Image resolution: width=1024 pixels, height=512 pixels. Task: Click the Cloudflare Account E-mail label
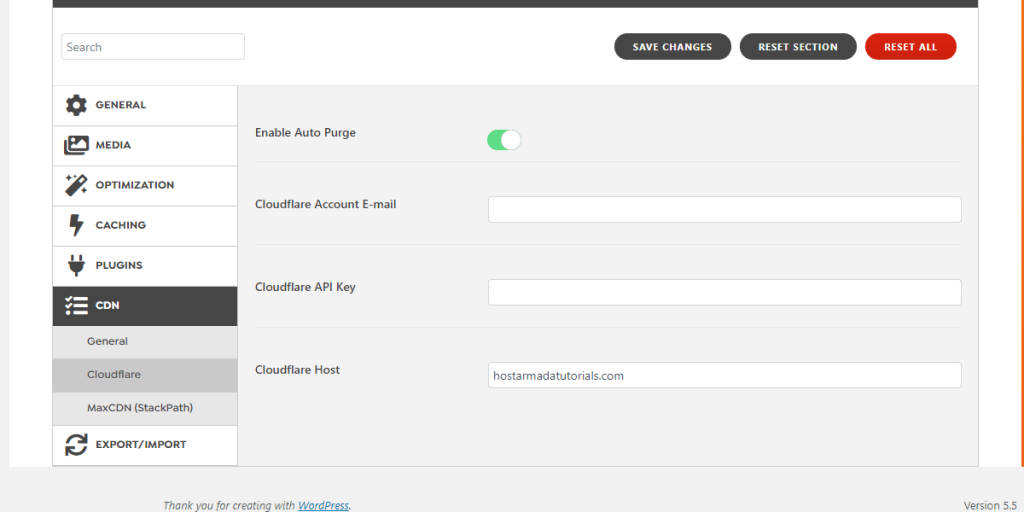326,204
